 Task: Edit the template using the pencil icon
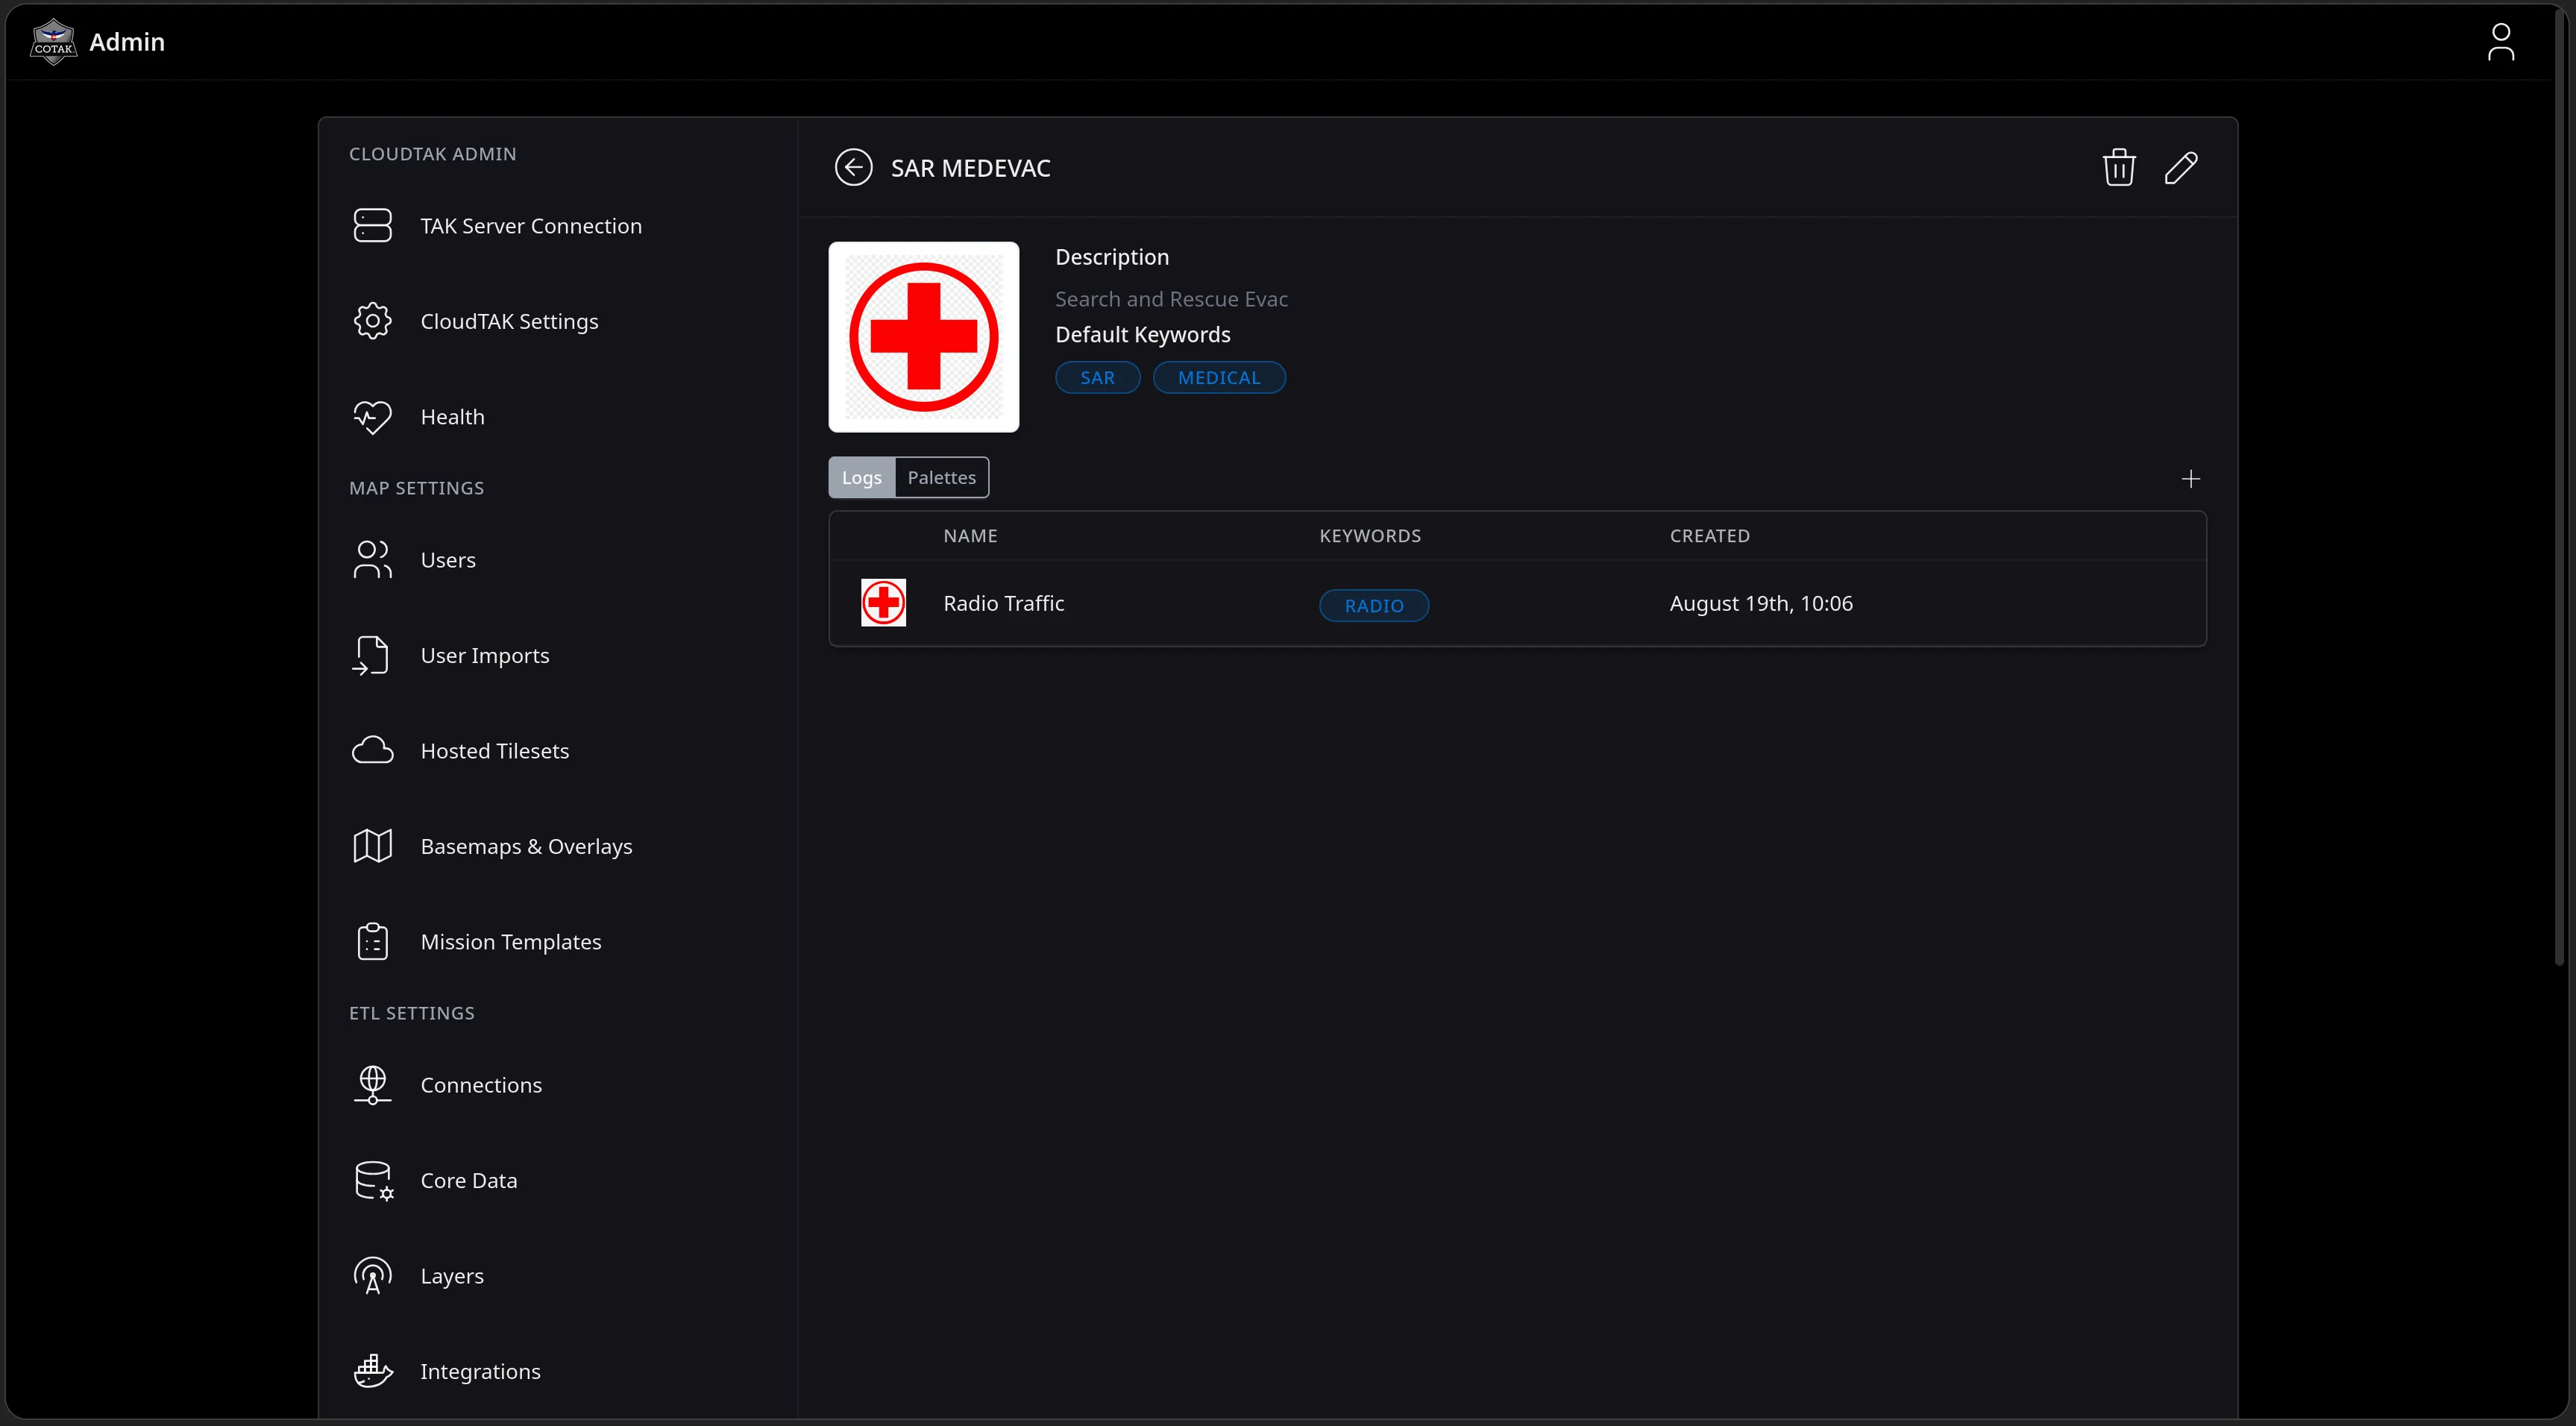coord(2181,168)
